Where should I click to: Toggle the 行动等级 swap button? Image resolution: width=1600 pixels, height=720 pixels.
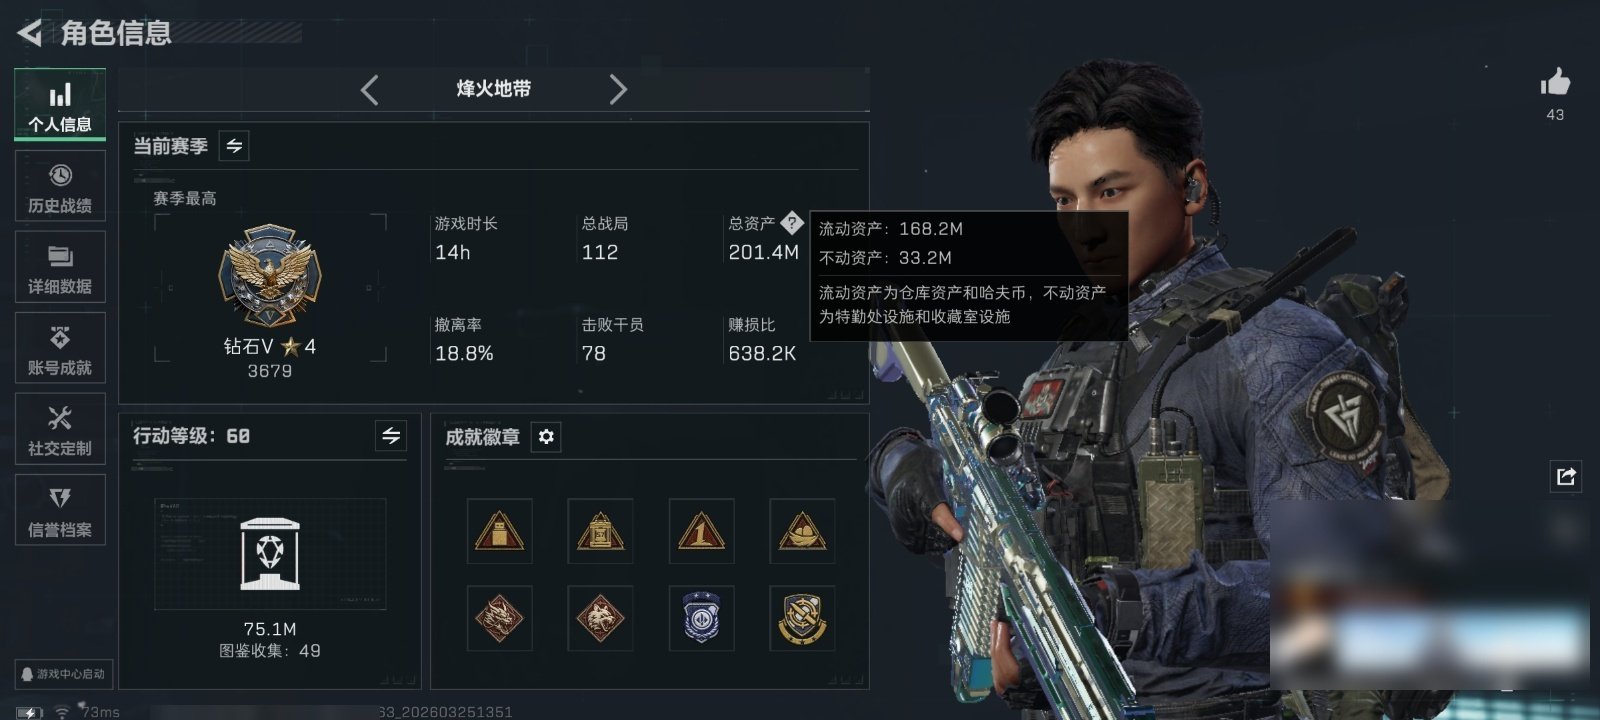tap(391, 436)
